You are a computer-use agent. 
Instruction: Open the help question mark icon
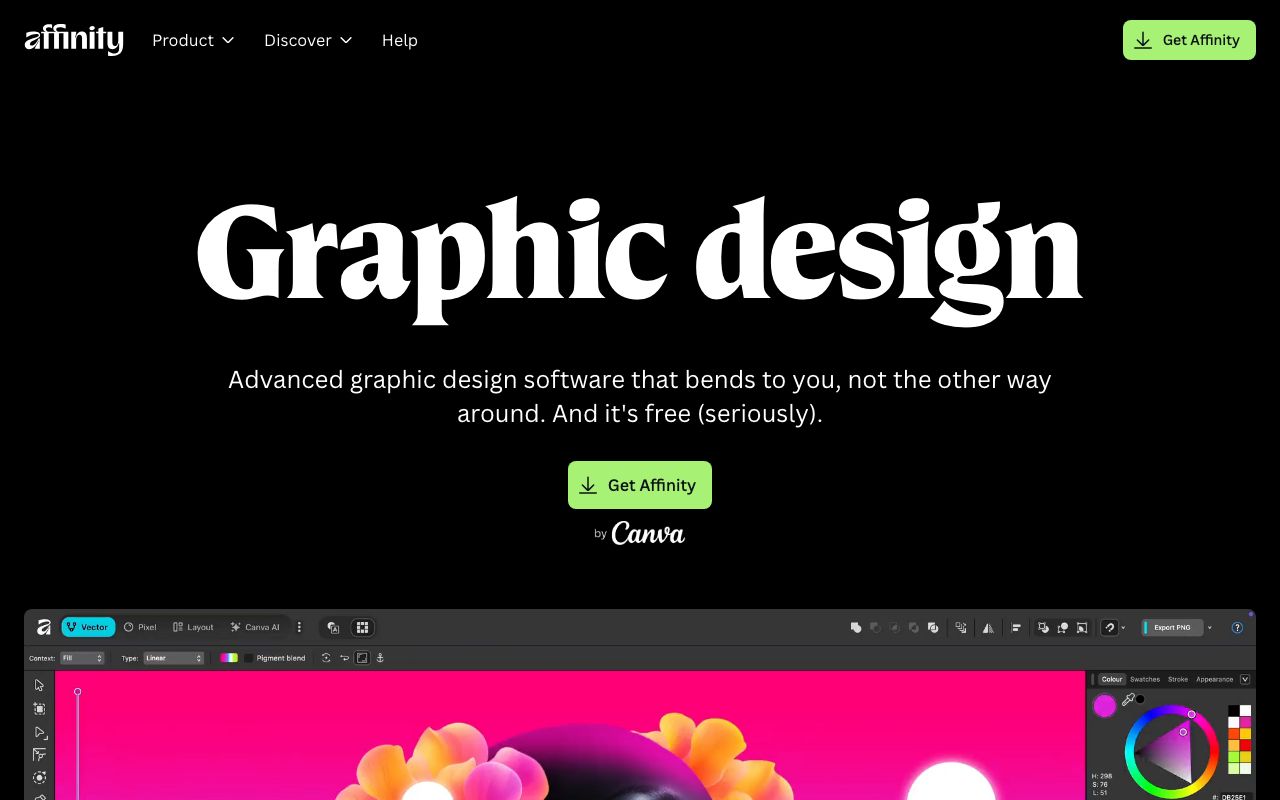tap(1238, 627)
